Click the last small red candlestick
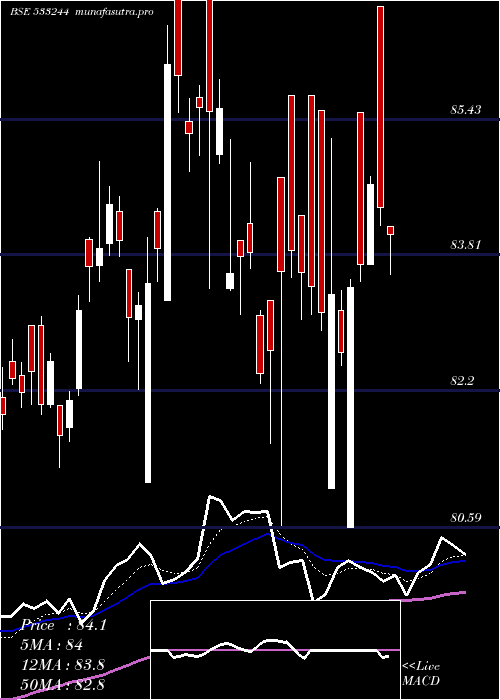This screenshot has height=700, width=500. (390, 230)
